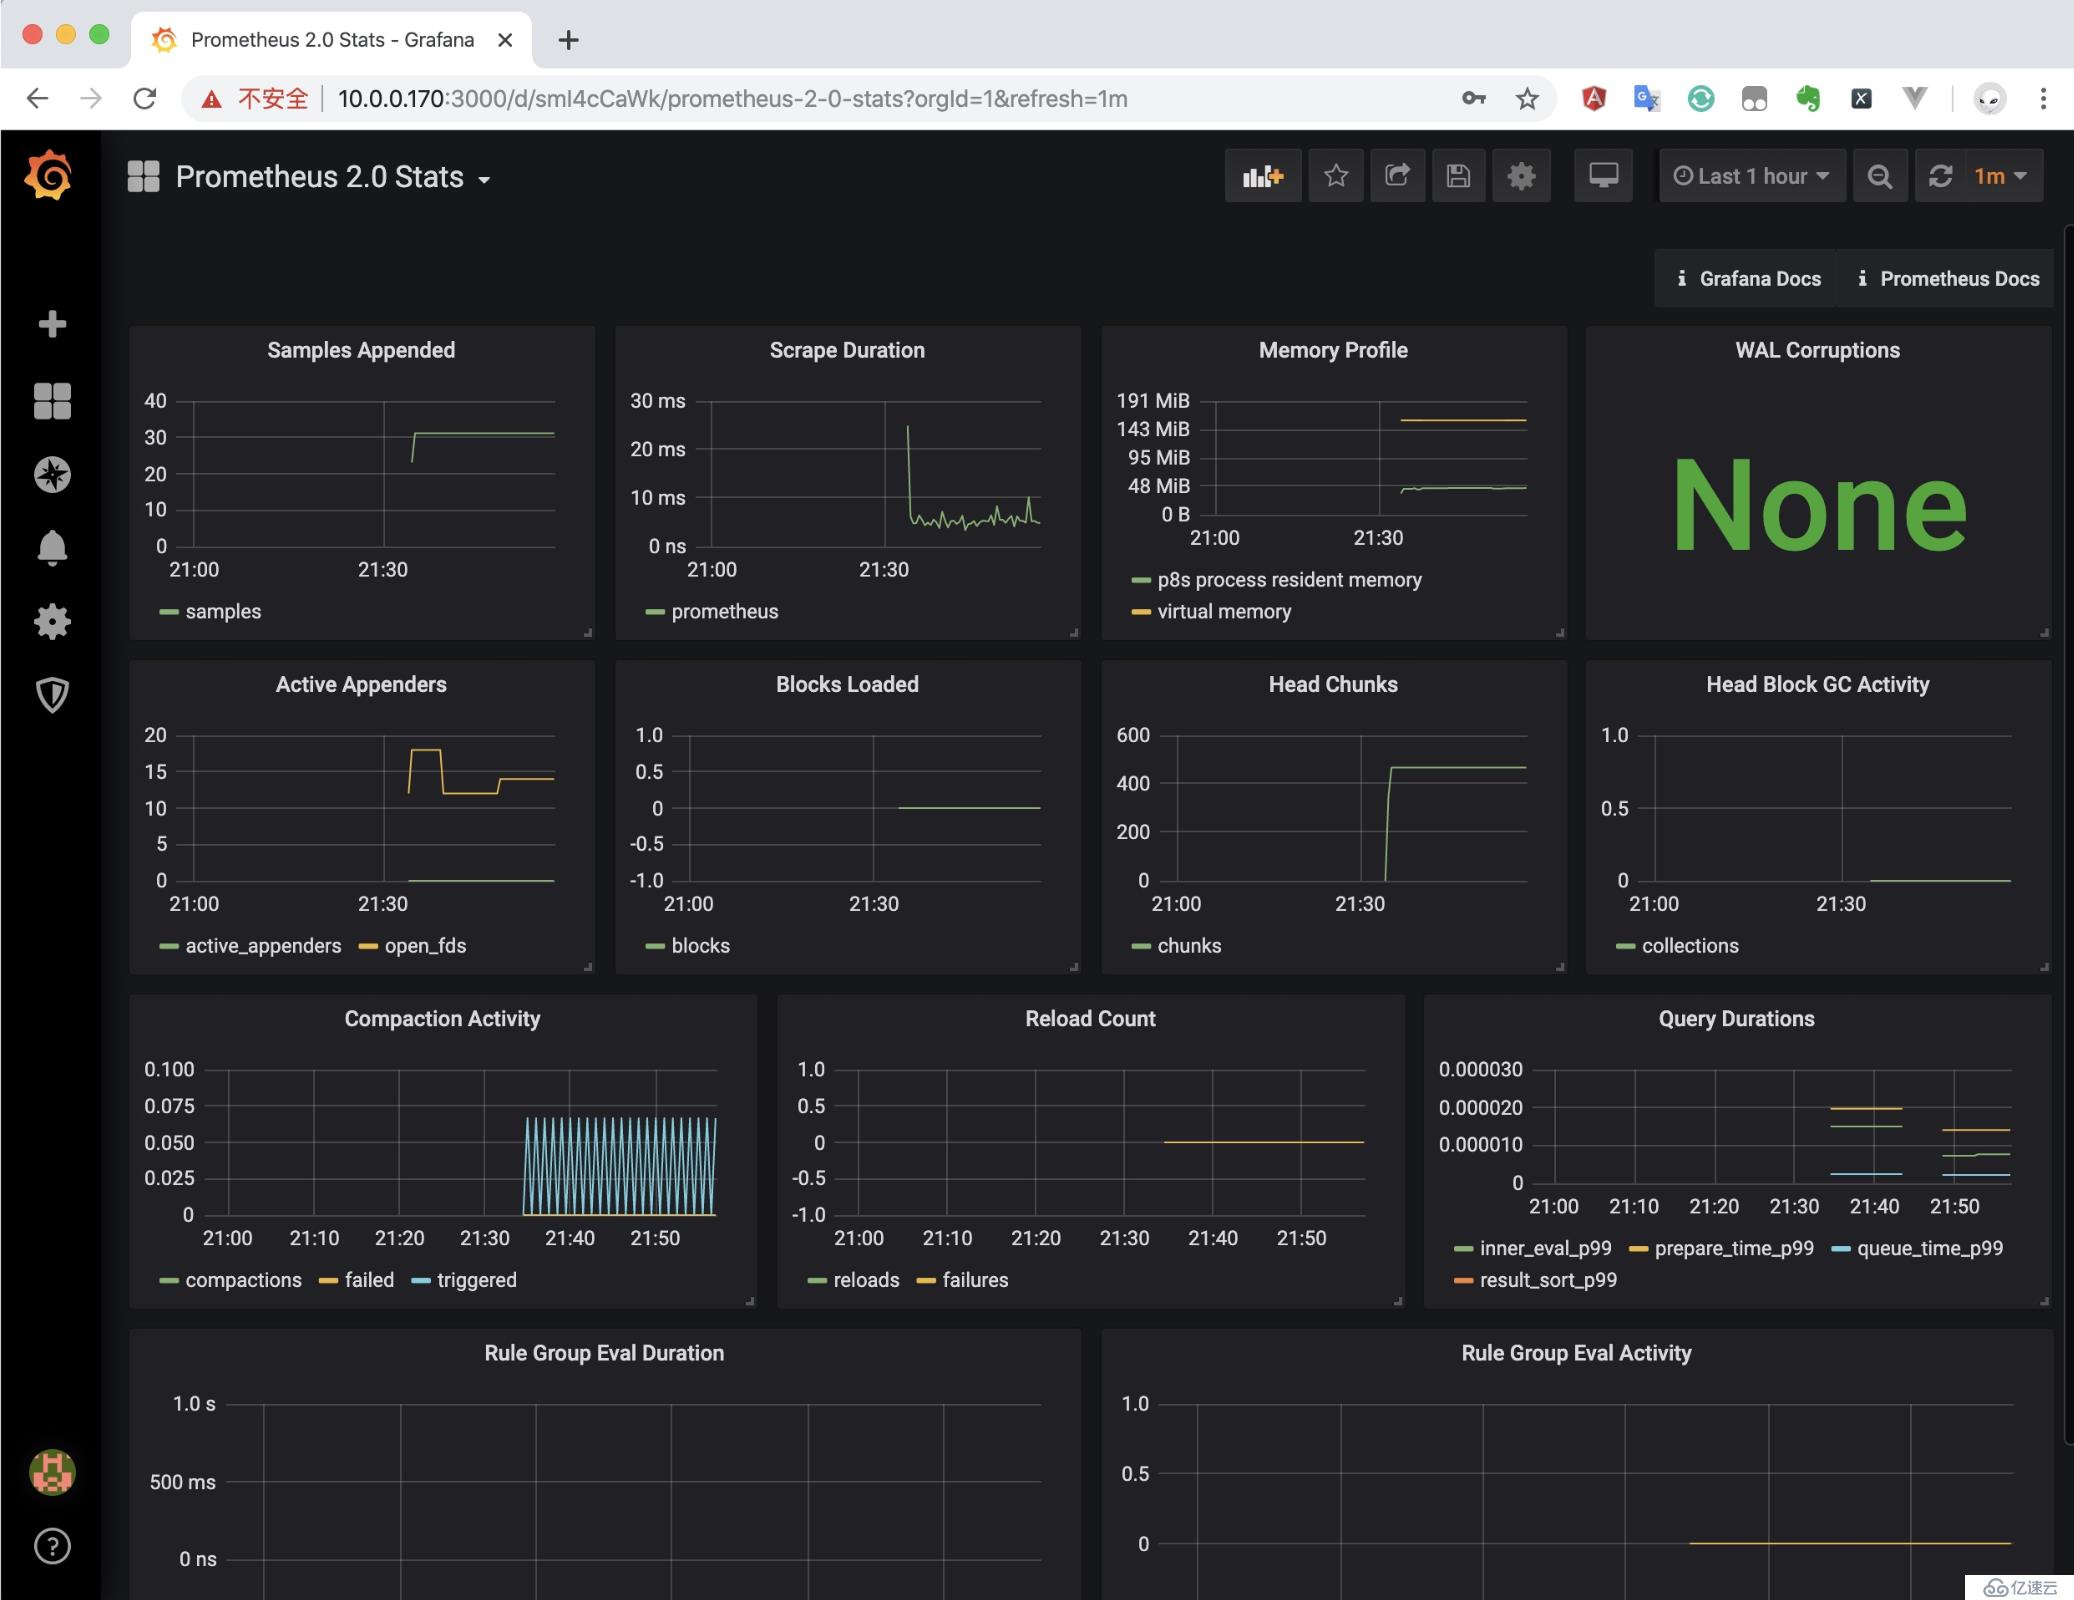
Task: Close the Prometheus 2.0 Stats tab
Action: click(505, 40)
